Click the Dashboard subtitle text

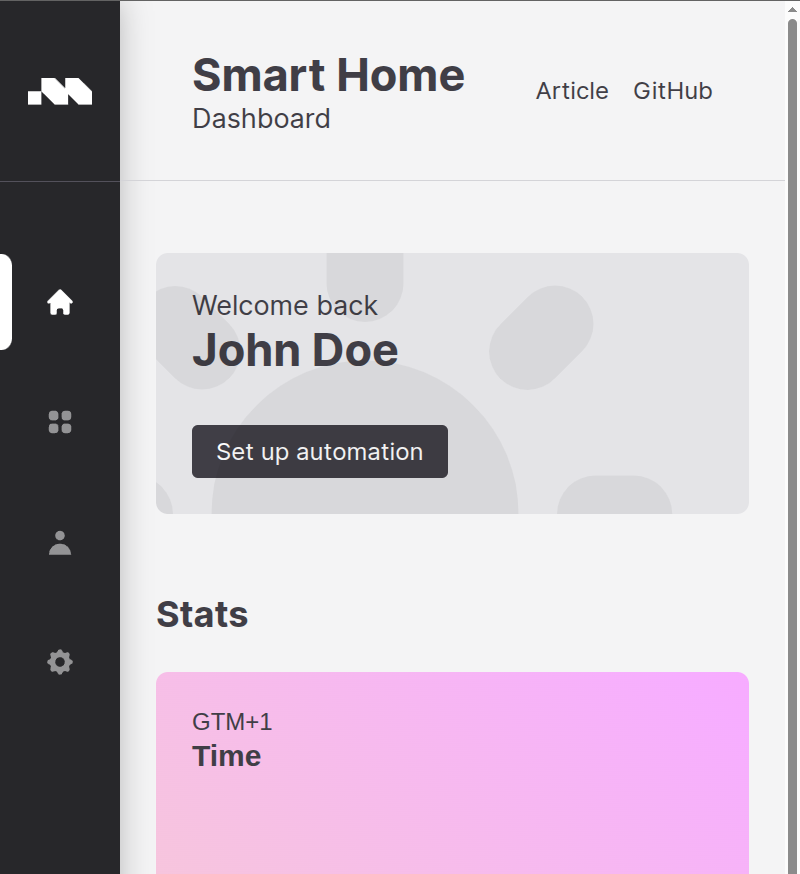[x=261, y=119]
